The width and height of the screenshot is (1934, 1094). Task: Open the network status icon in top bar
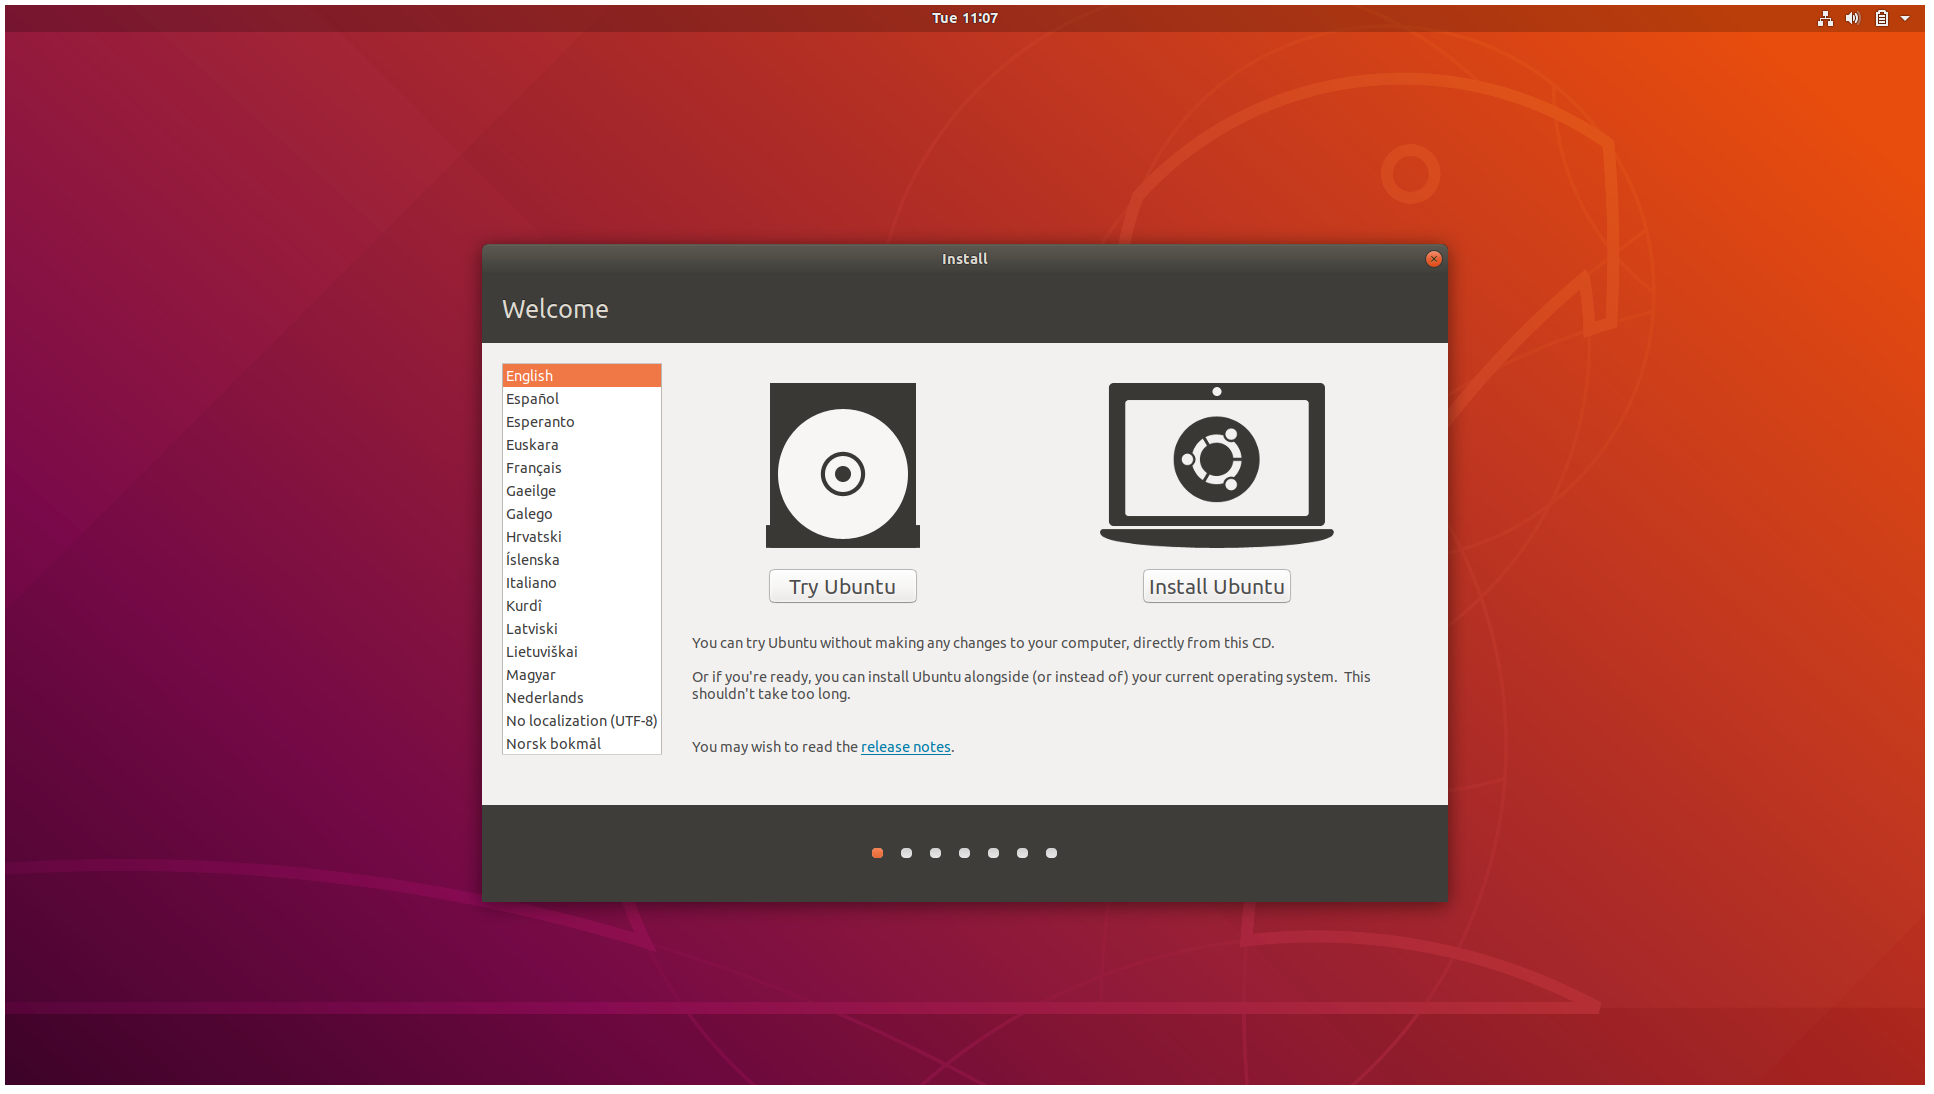1825,18
